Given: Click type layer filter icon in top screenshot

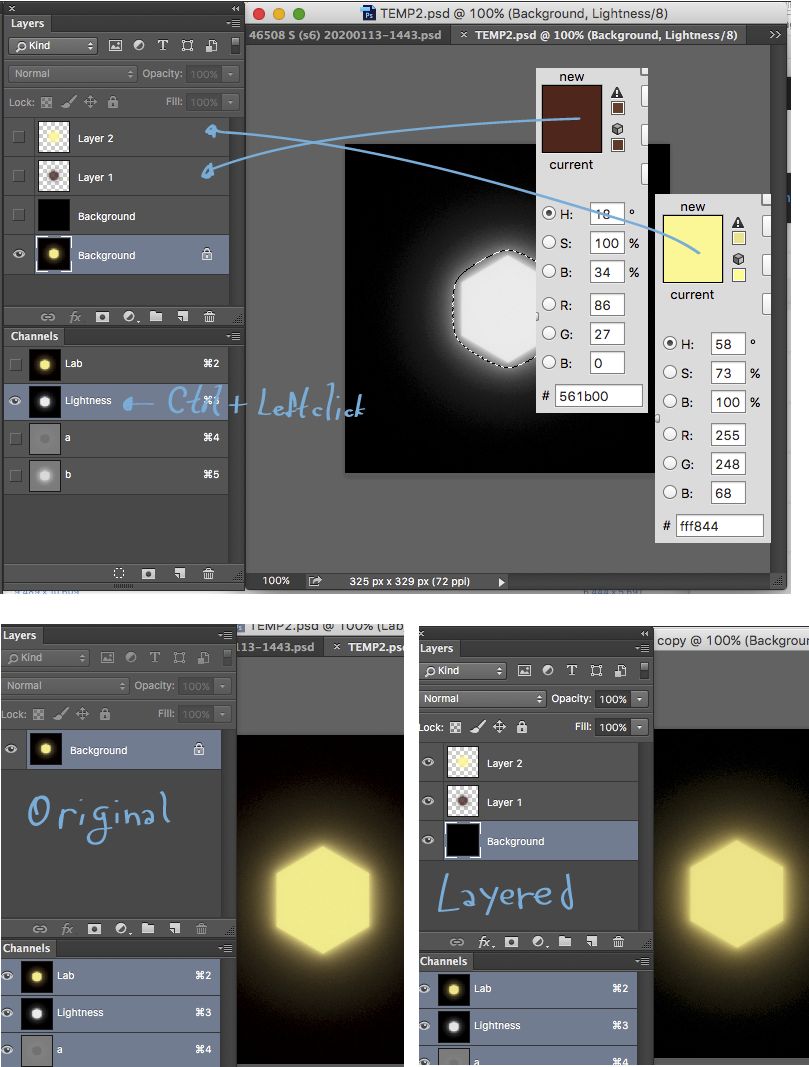Looking at the screenshot, I should [x=163, y=46].
